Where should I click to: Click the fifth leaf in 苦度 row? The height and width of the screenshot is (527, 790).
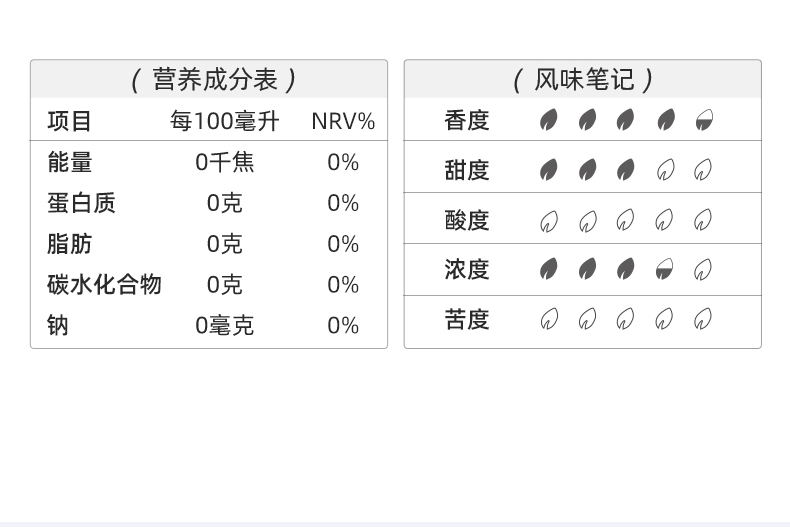coord(704,319)
